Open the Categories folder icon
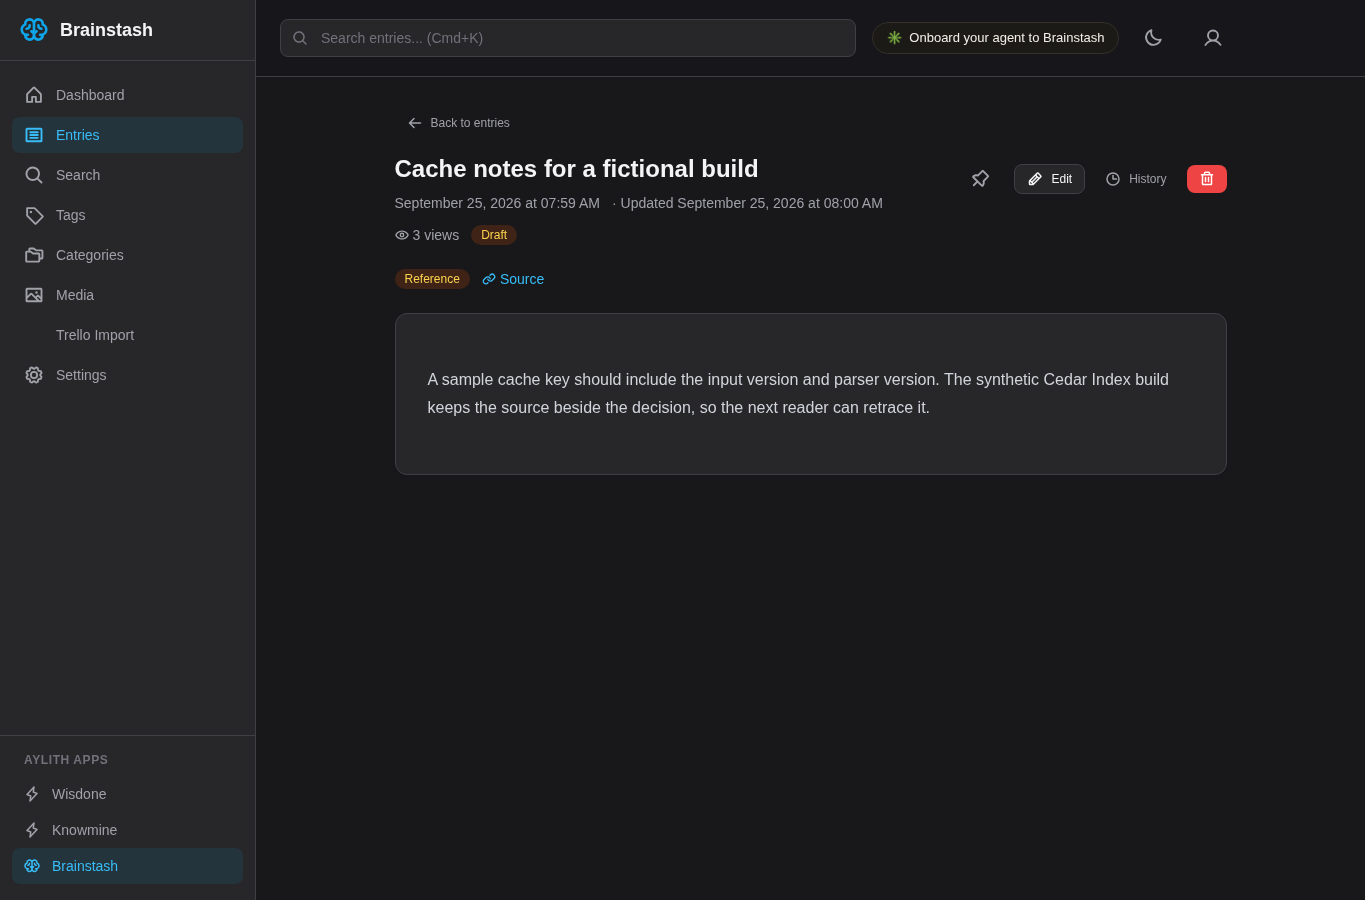Image resolution: width=1365 pixels, height=900 pixels. tap(34, 255)
